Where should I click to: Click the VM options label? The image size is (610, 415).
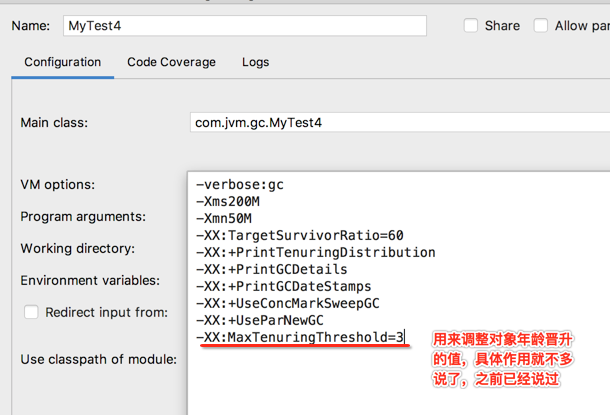click(x=58, y=184)
